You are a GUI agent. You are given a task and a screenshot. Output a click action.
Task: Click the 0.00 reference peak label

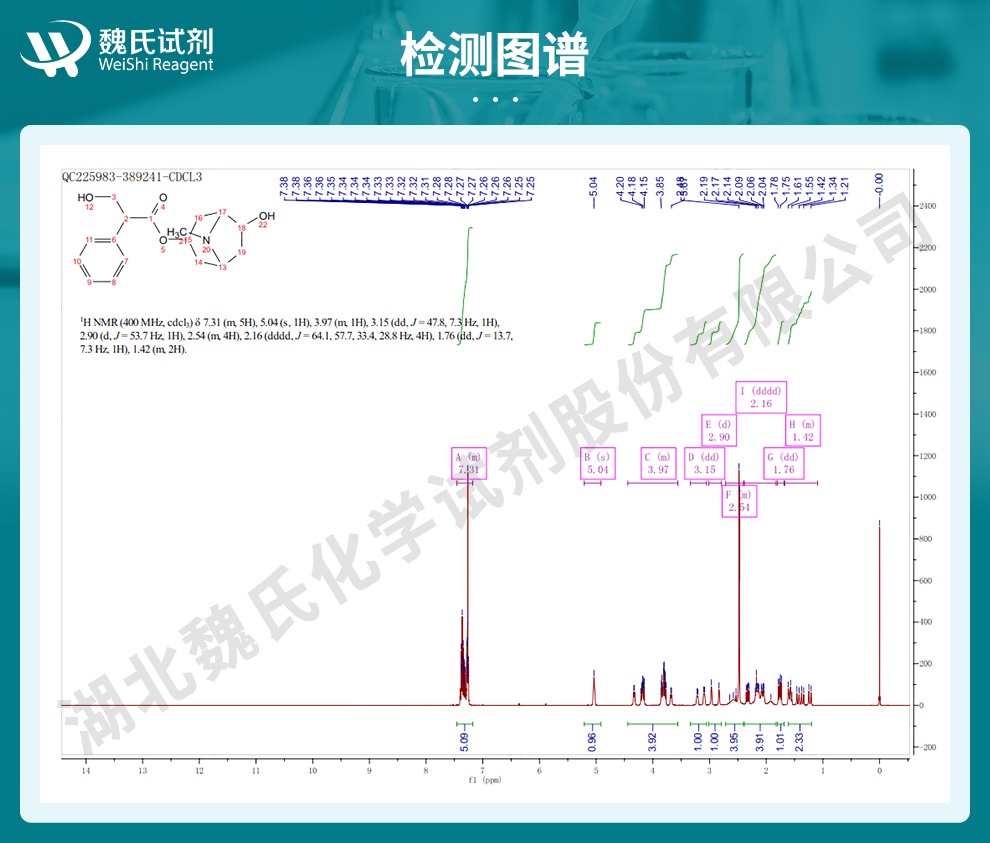[x=880, y=184]
